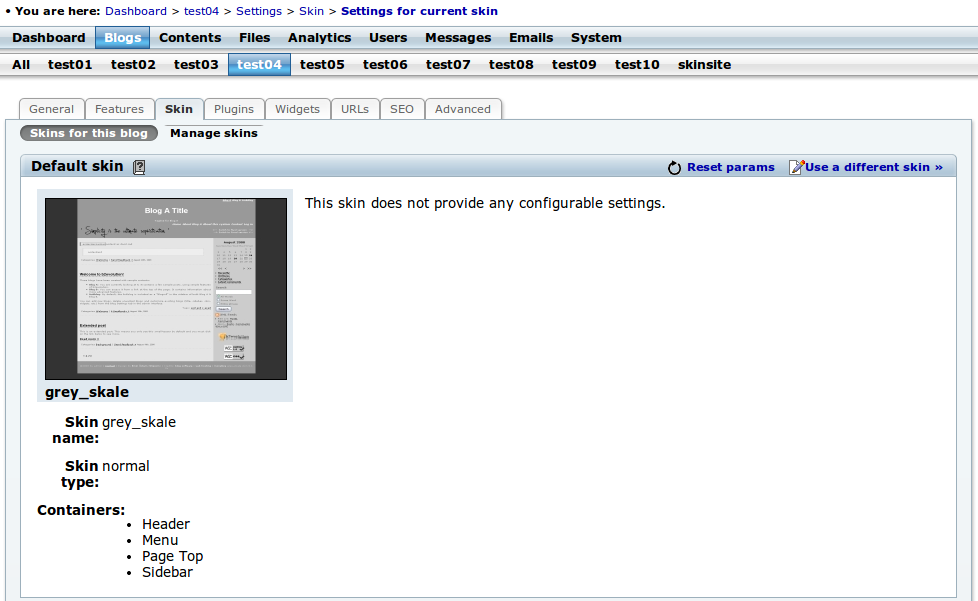Go to the Contents menu
Viewport: 978px width, 601px height.
pos(190,37)
